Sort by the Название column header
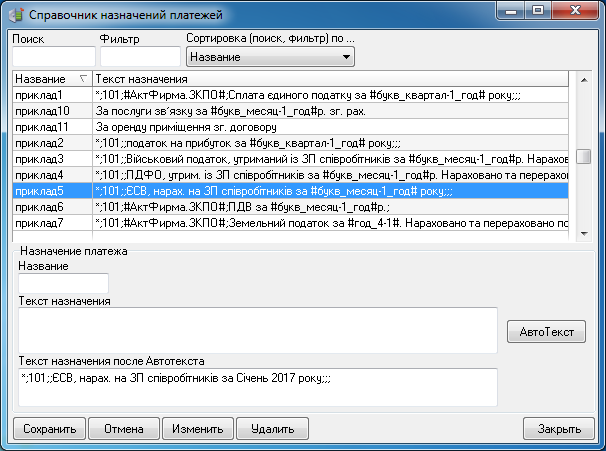The height and width of the screenshot is (451, 606). 51,78
